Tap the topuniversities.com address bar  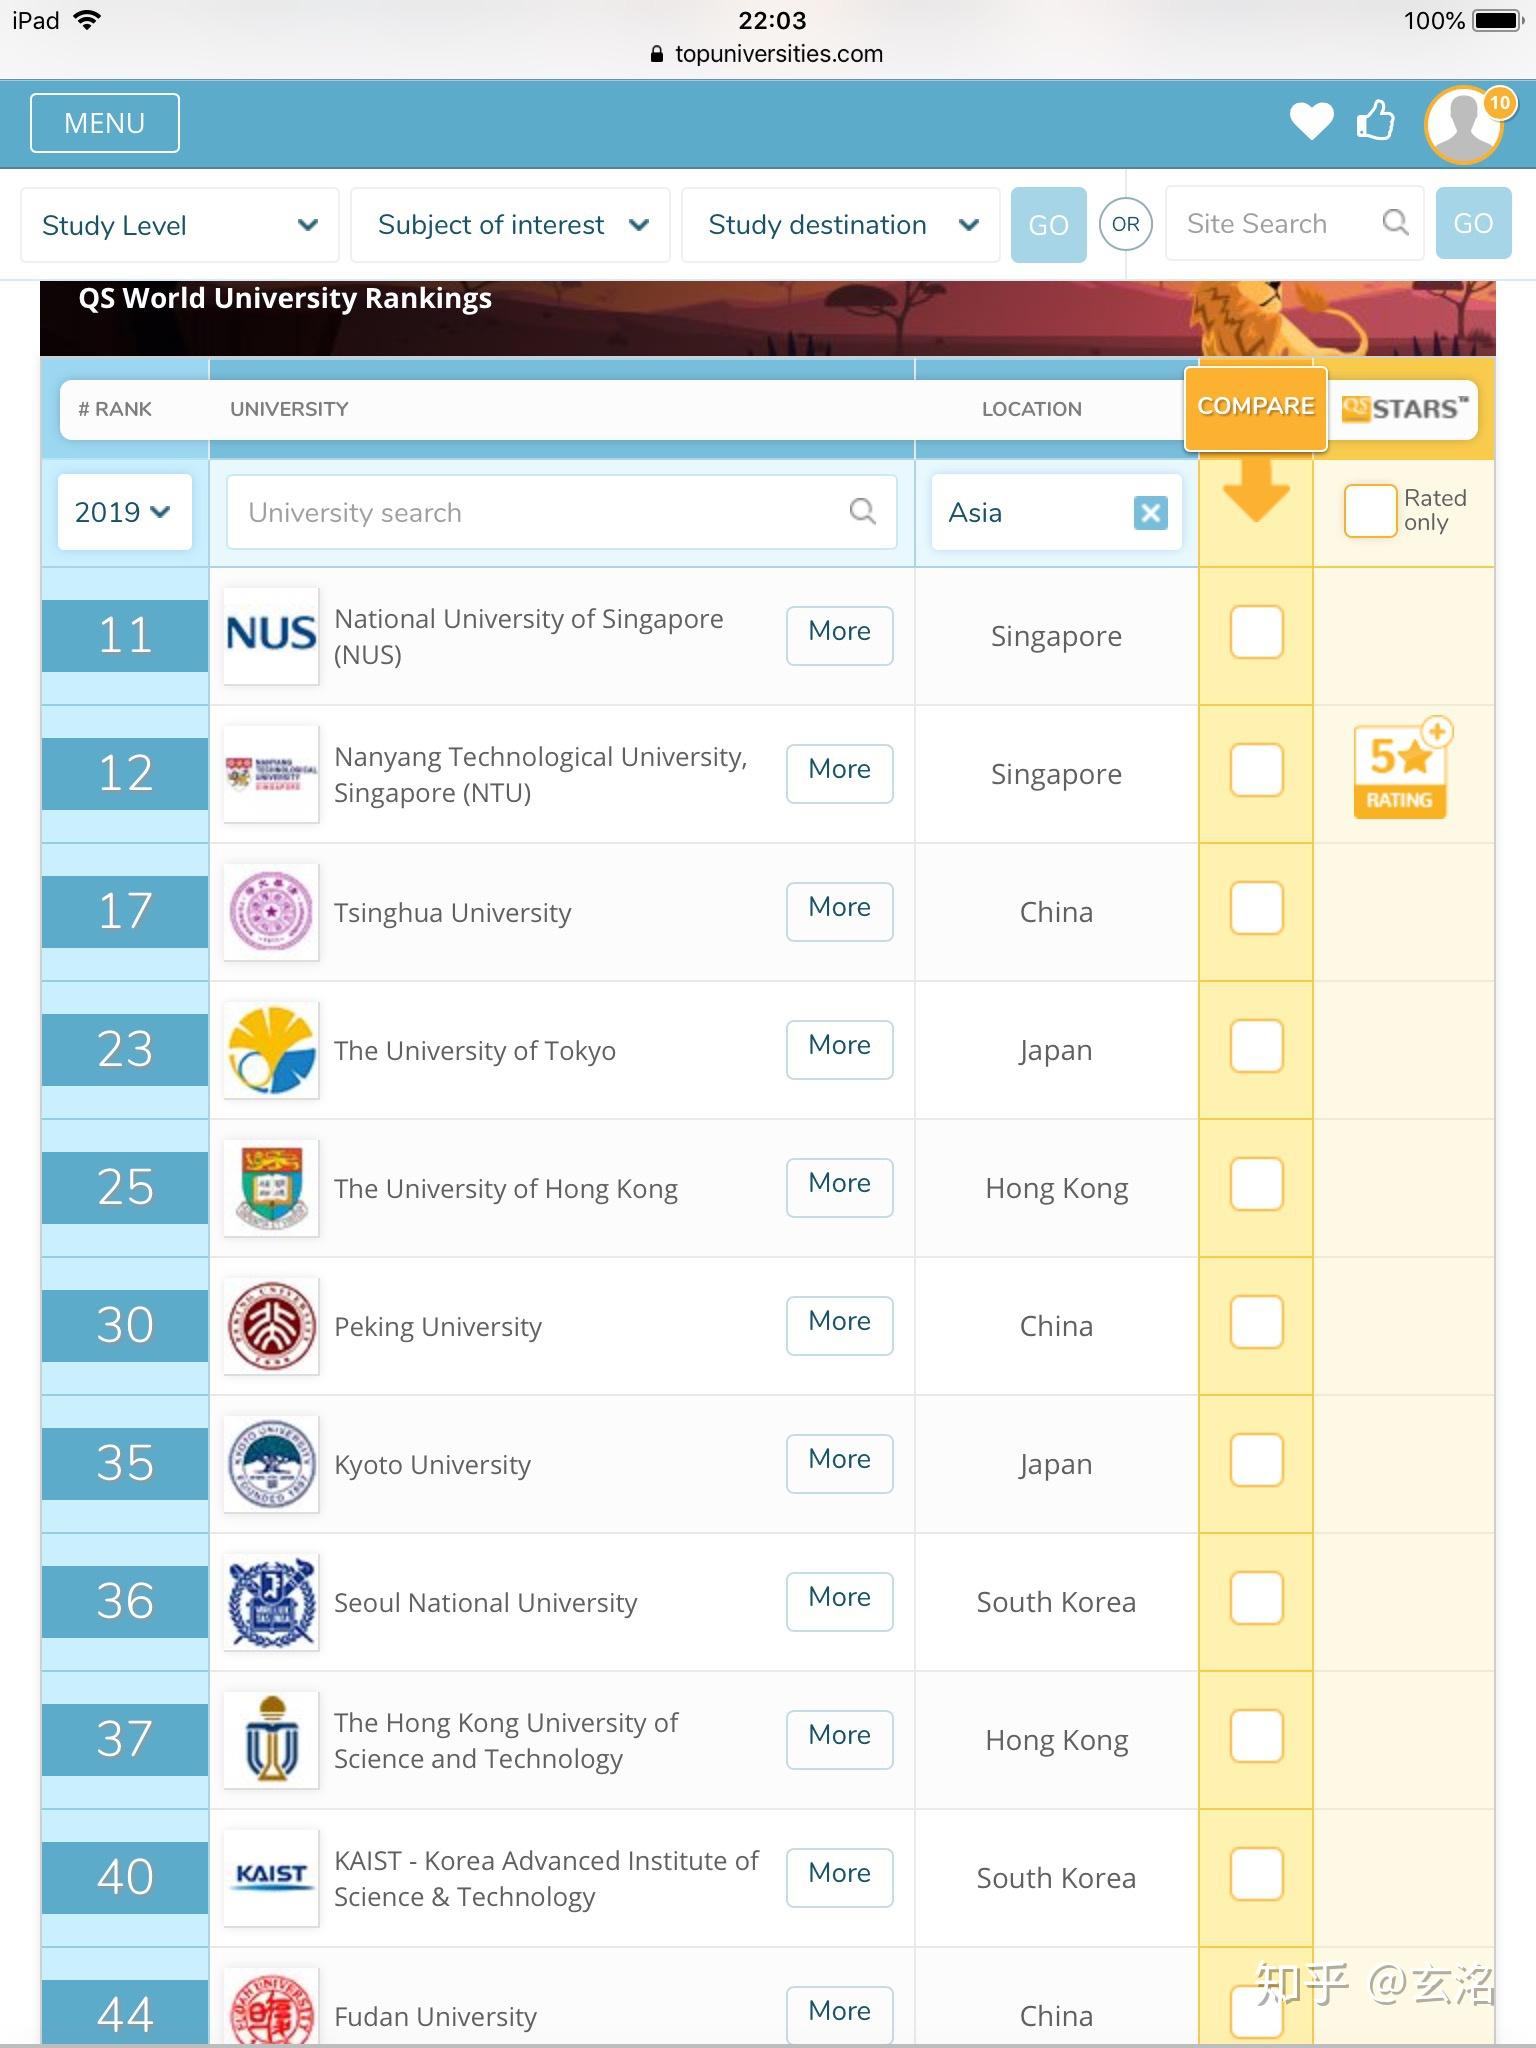(x=767, y=54)
